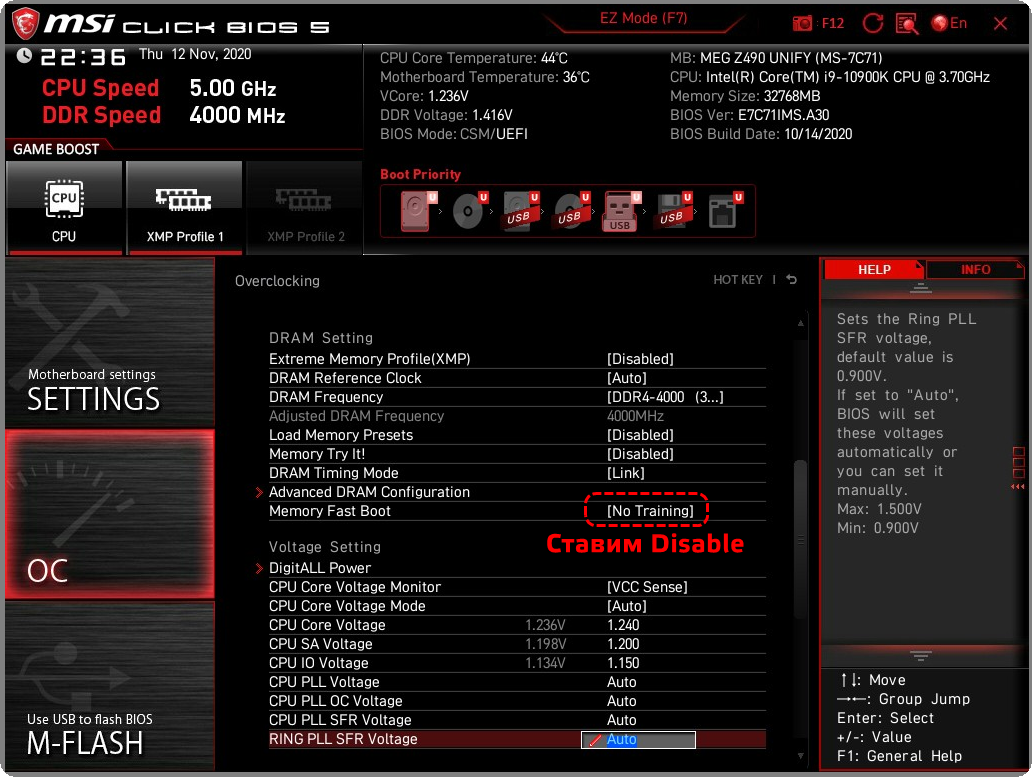Viewport: 1032px width, 777px height.
Task: Select the pink USB key boot icon
Action: (622, 211)
